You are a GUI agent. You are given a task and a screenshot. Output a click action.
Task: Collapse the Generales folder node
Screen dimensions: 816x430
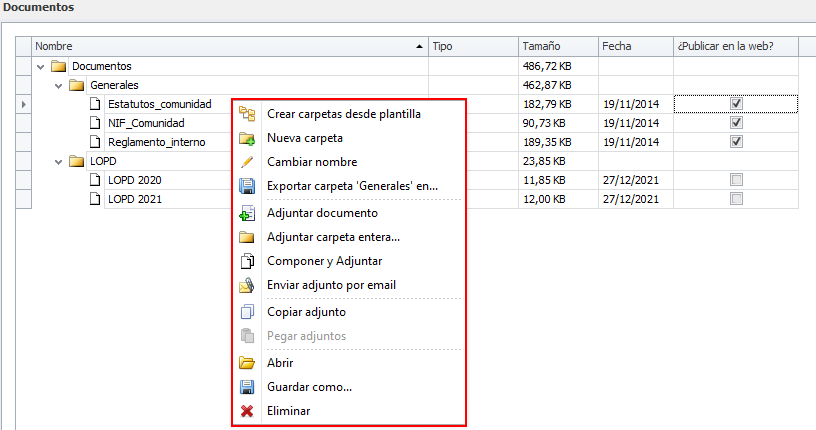(x=58, y=86)
